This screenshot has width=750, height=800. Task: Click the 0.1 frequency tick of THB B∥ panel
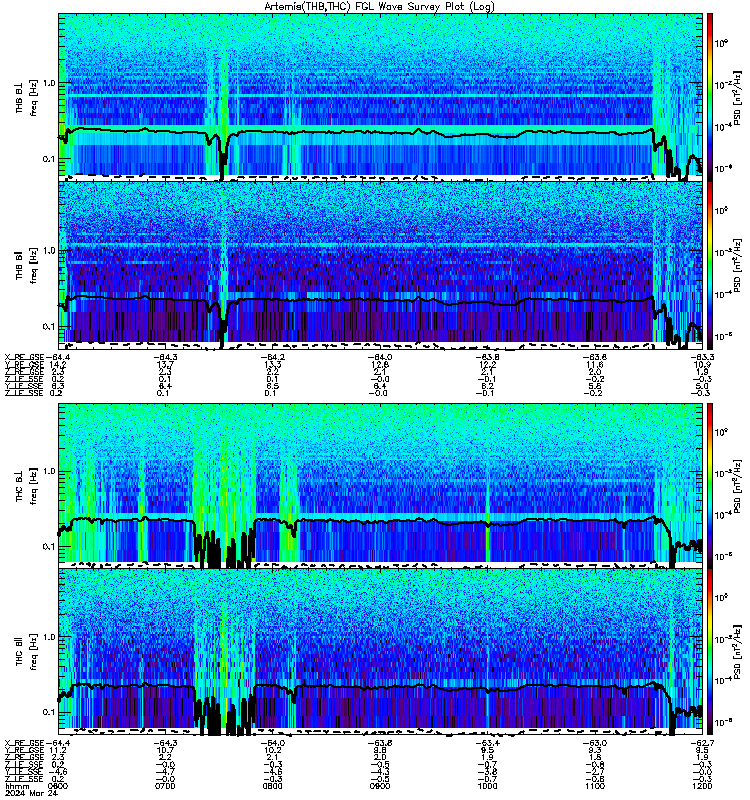click(49, 327)
